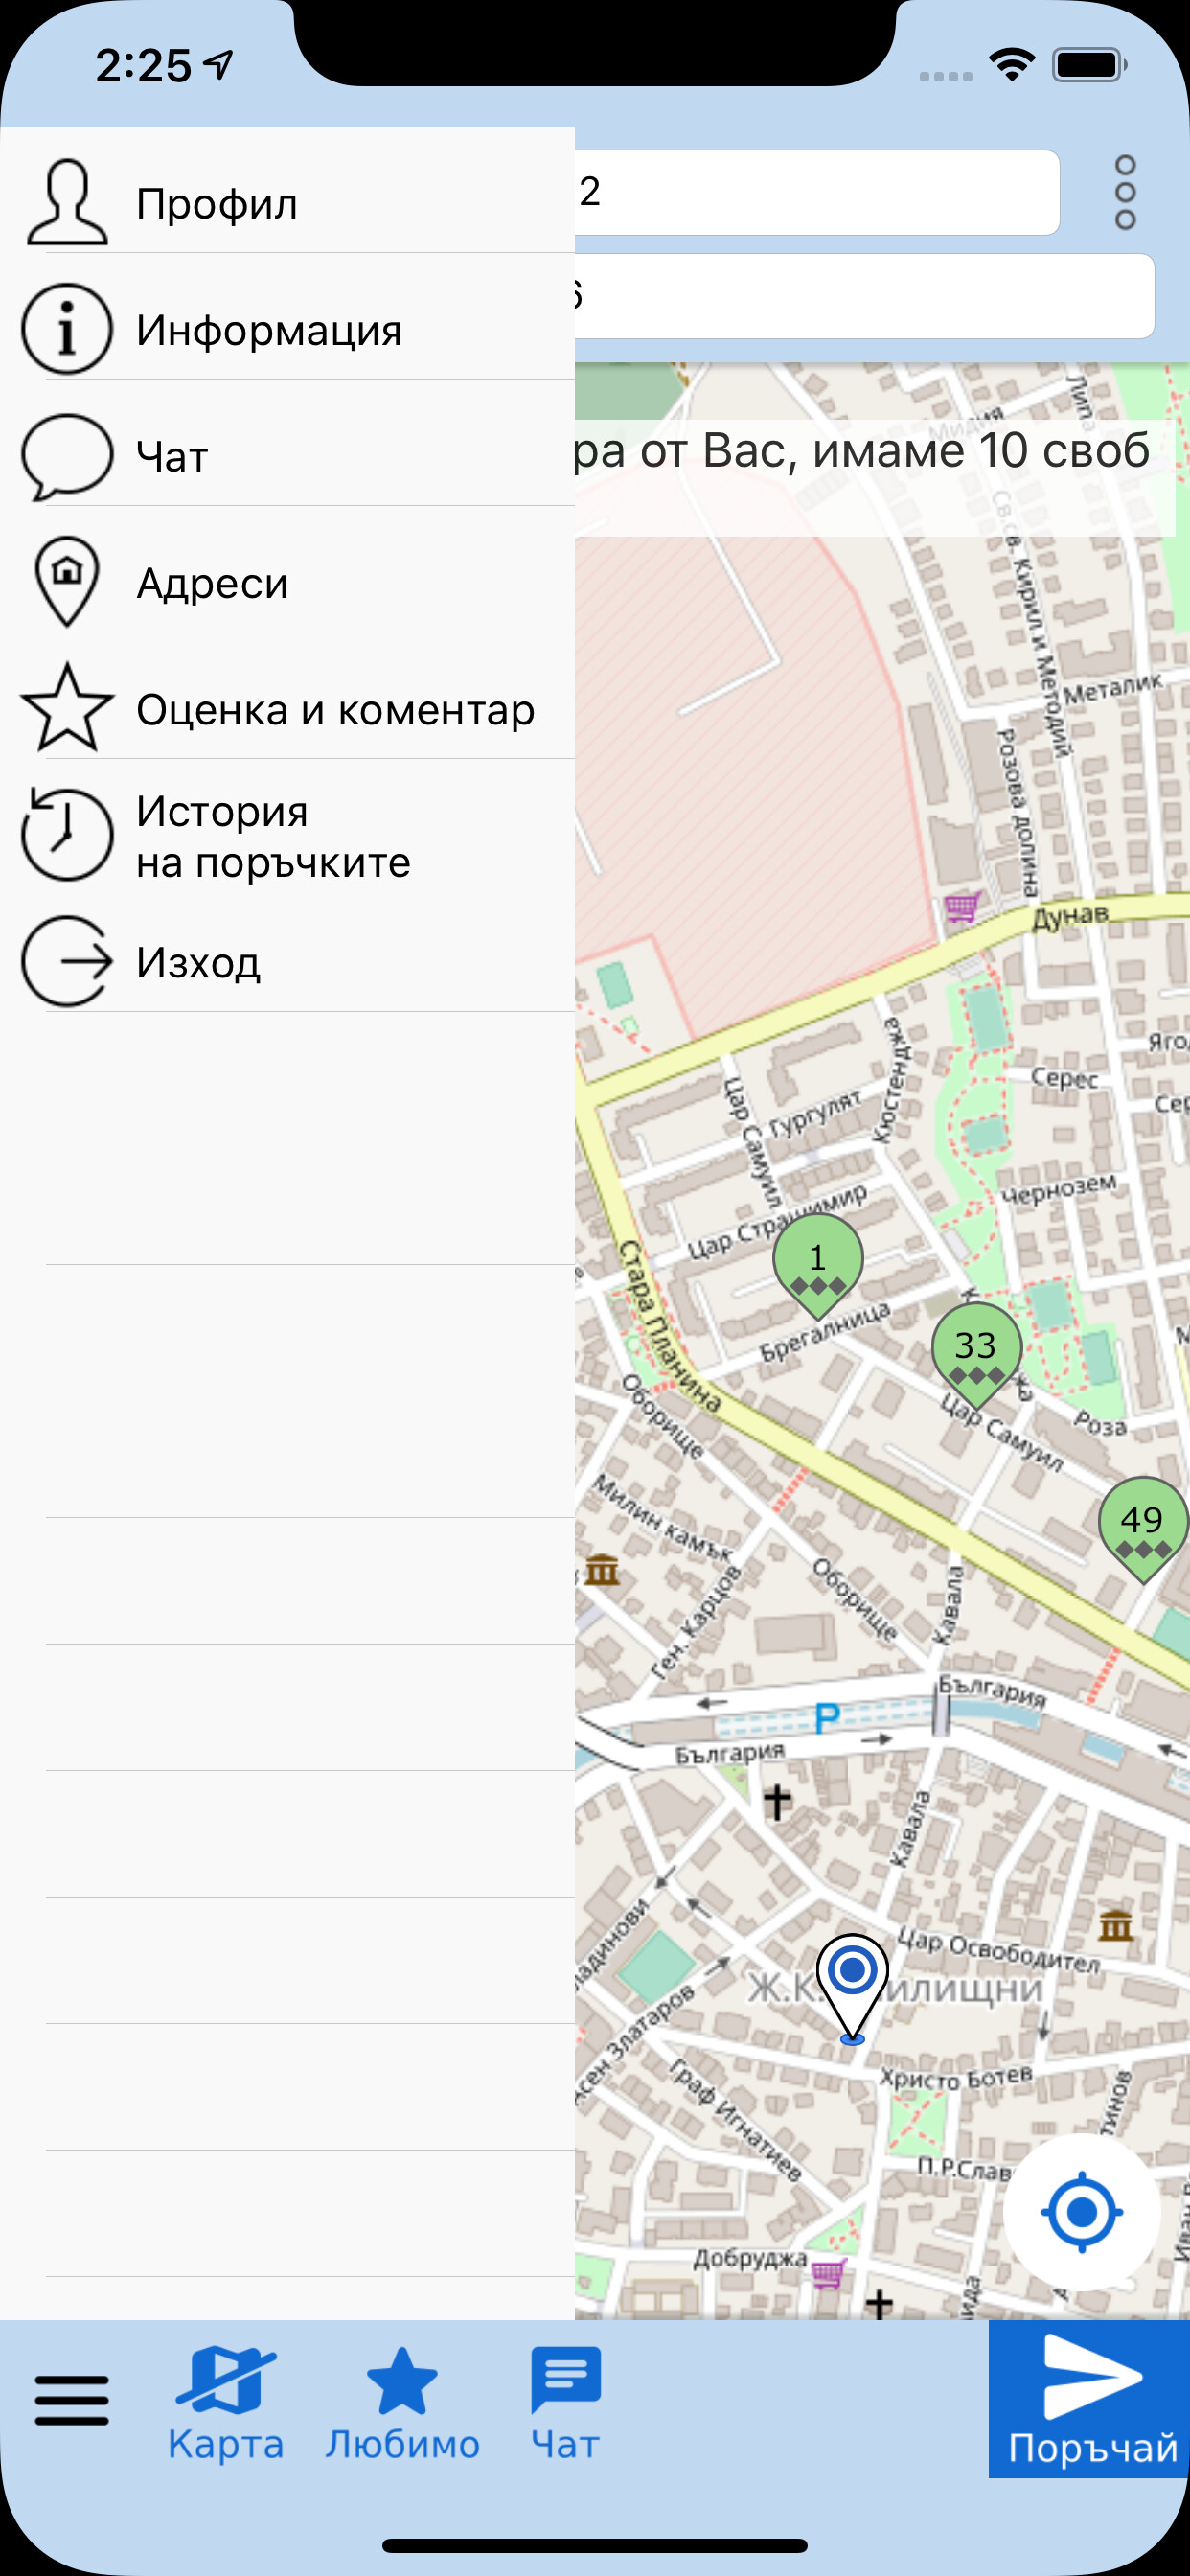Tap the Брегалница street label
This screenshot has height=2576, width=1190.
tap(825, 1331)
